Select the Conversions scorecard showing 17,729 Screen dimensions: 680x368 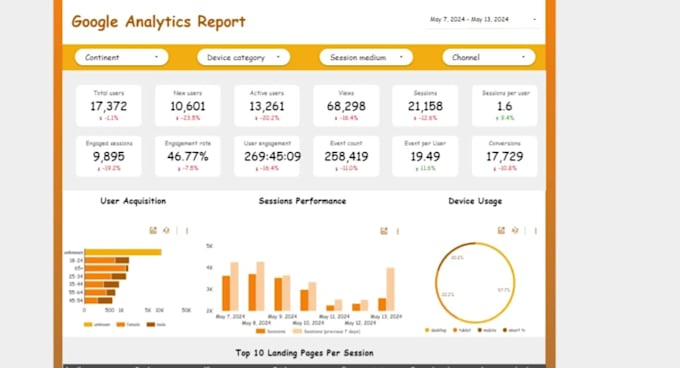click(504, 156)
